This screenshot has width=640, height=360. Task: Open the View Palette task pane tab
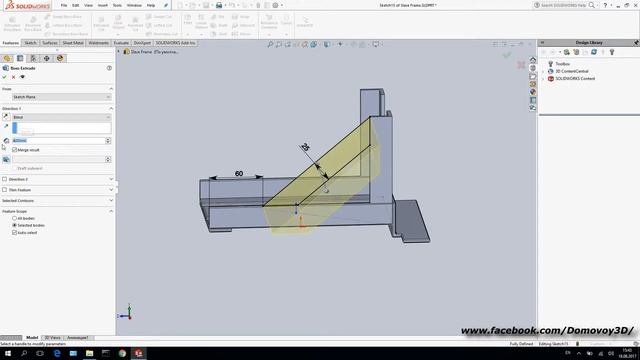[533, 84]
